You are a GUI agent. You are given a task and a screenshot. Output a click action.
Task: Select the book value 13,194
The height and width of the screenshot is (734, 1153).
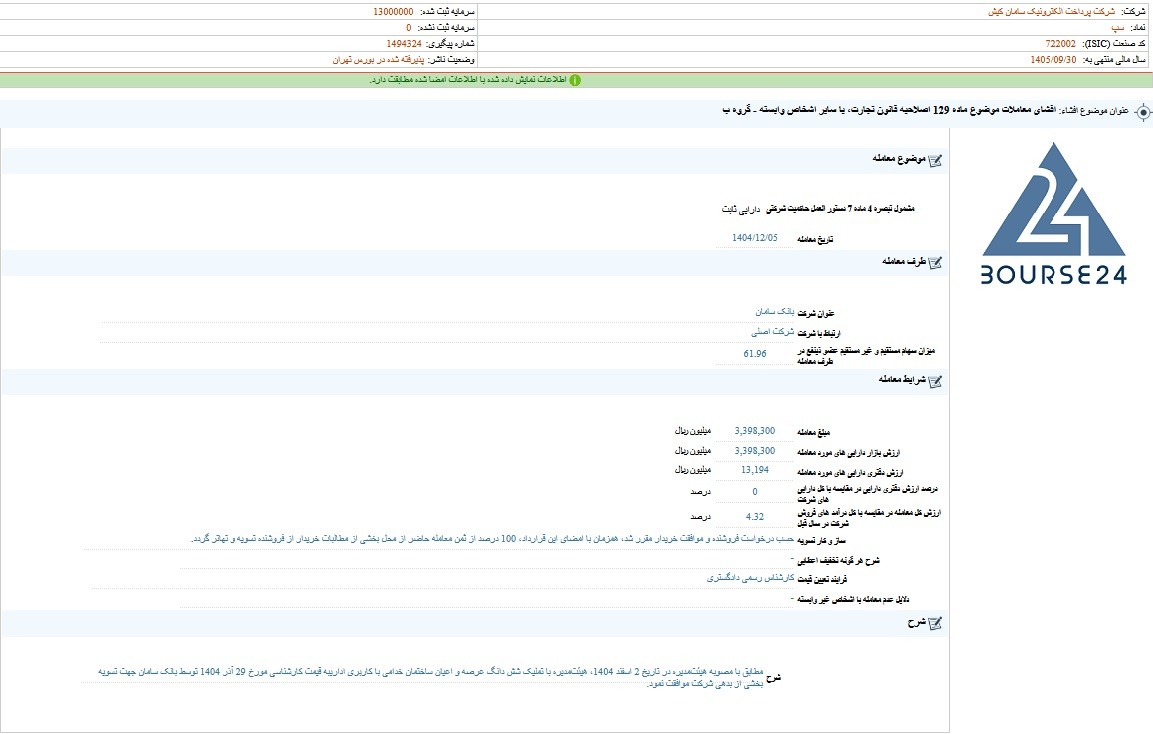point(754,470)
